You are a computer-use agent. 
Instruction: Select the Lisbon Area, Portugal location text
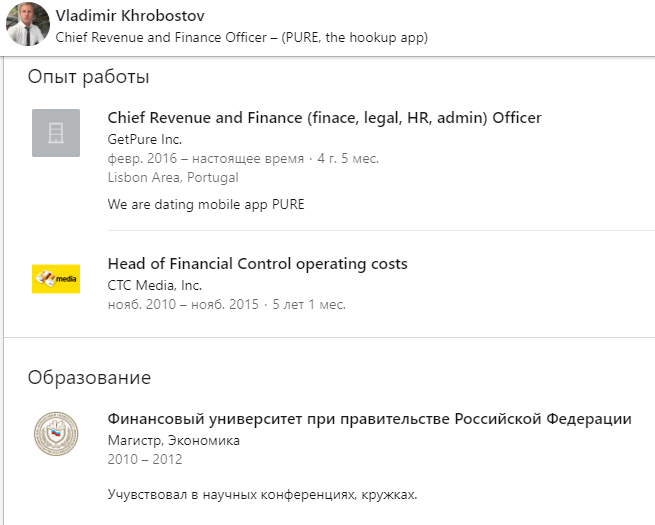[173, 178]
